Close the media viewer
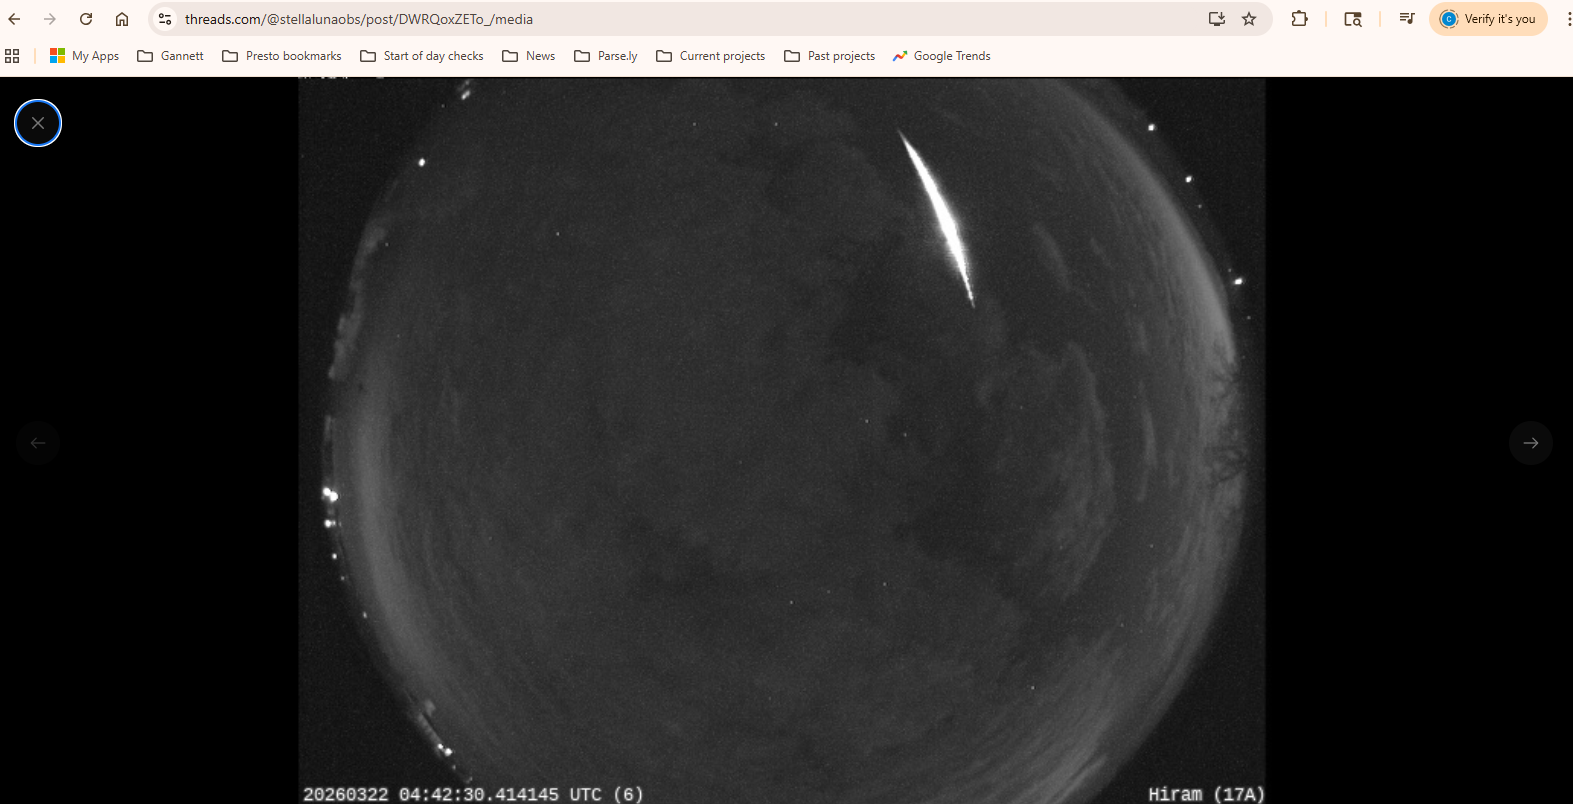This screenshot has height=804, width=1573. click(38, 123)
